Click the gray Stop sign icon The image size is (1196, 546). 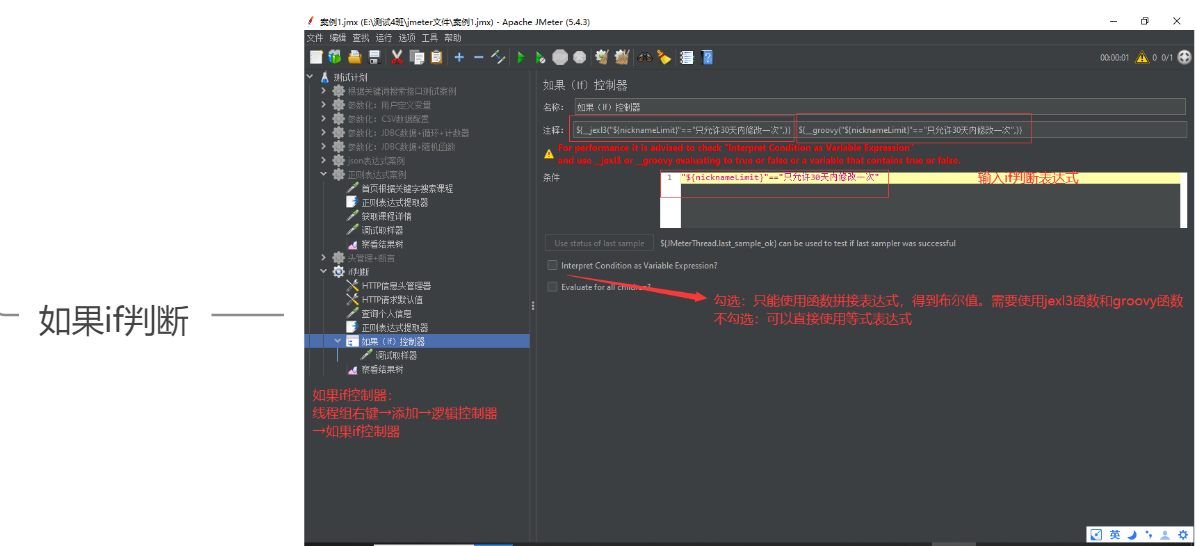560,56
